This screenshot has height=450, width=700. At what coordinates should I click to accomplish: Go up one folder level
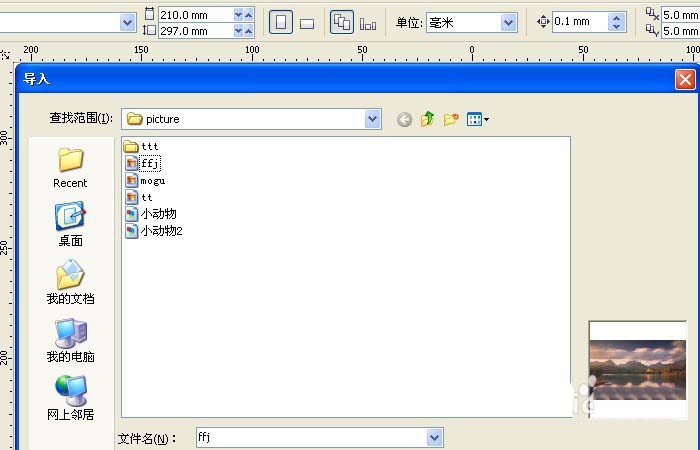pyautogui.click(x=428, y=119)
